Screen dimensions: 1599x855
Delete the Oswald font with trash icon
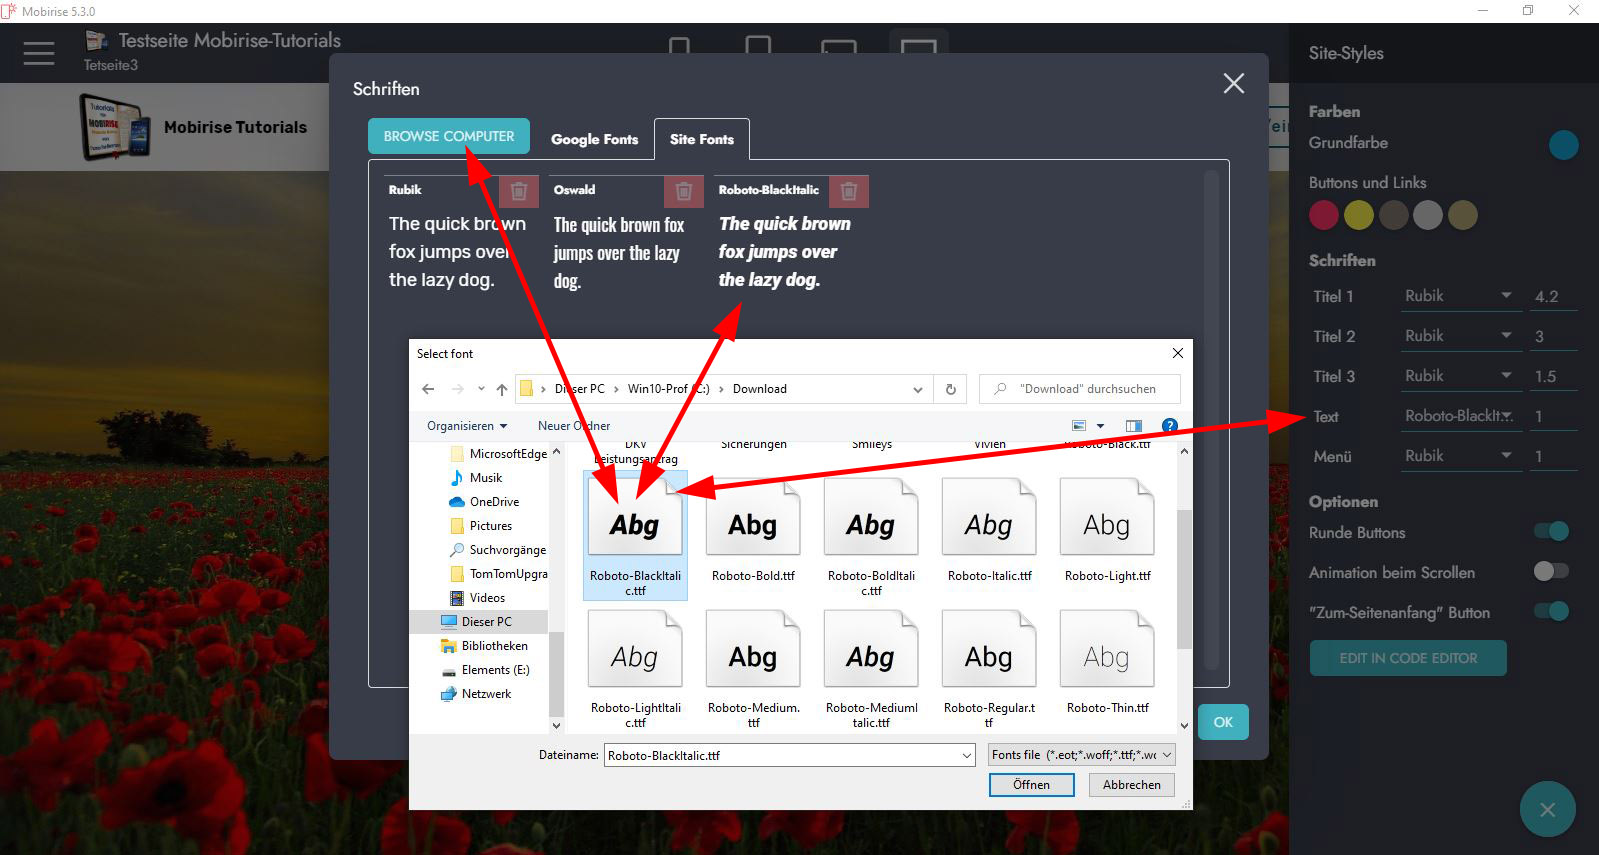coord(683,191)
